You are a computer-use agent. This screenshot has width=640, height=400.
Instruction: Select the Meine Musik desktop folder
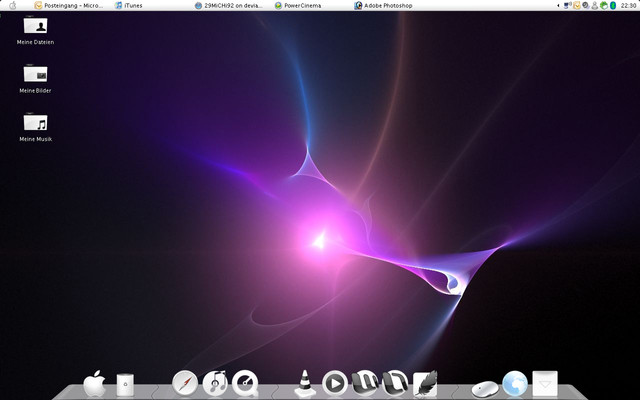[x=36, y=122]
